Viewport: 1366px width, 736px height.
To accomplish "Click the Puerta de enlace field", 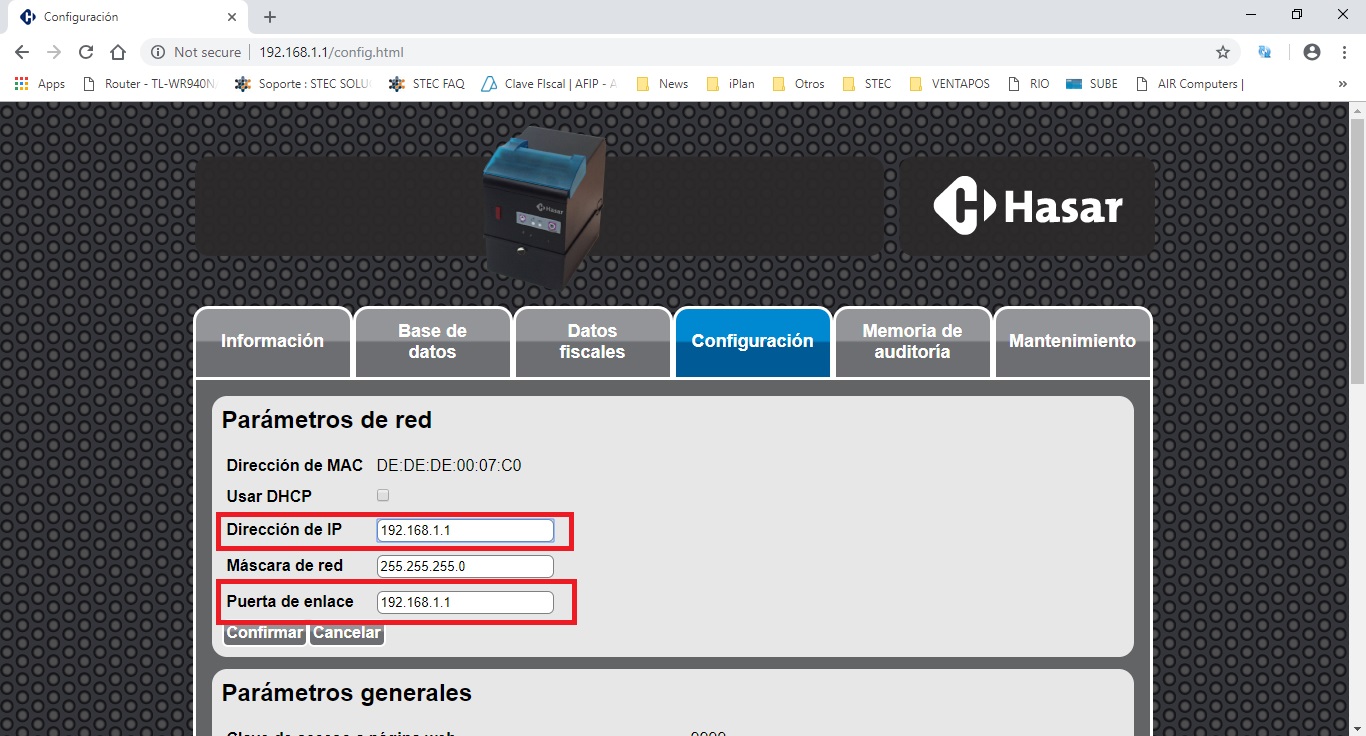I will [465, 602].
